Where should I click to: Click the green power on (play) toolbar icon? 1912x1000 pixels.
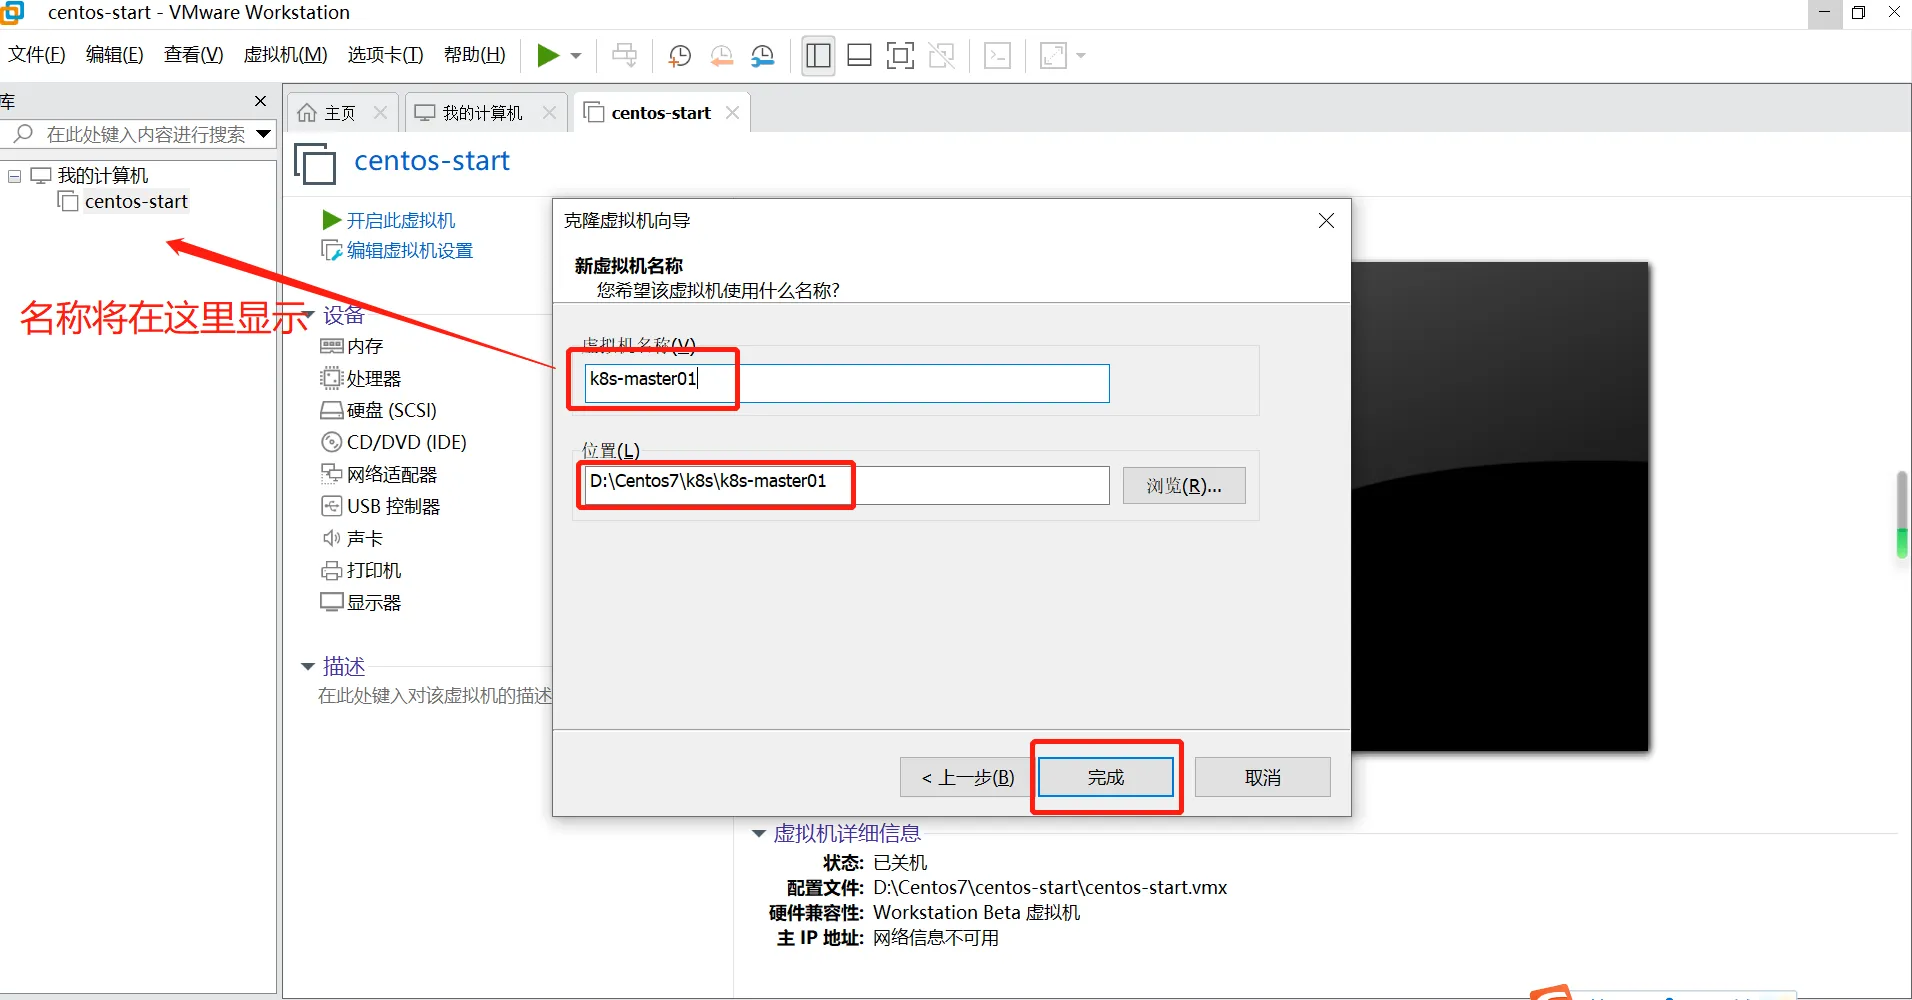coord(547,55)
